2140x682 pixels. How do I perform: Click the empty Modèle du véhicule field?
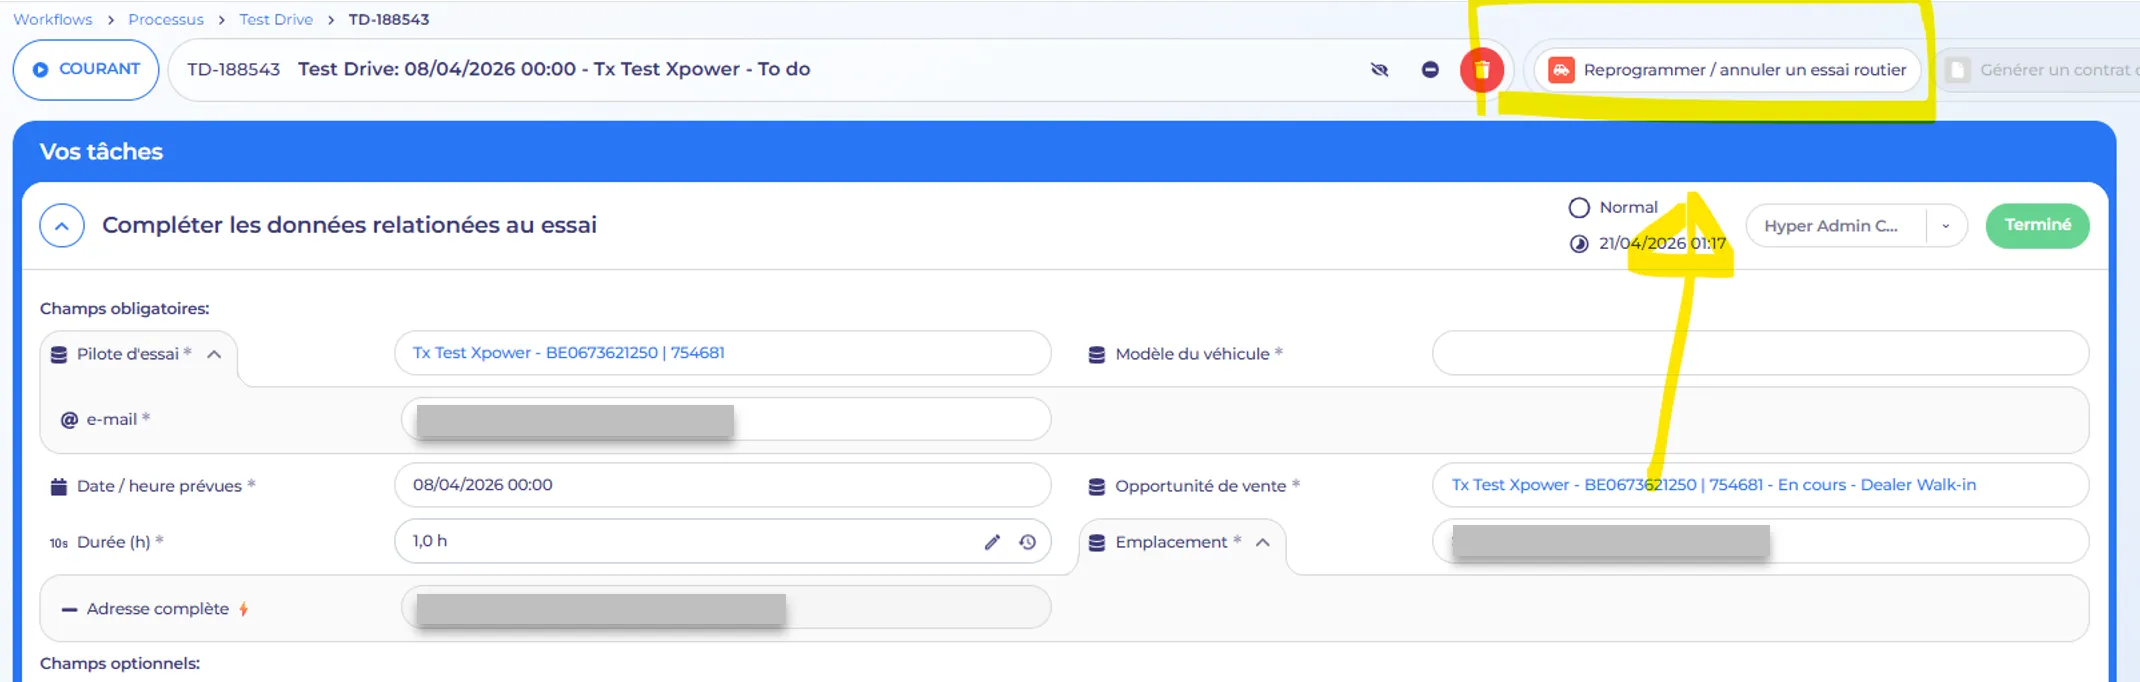pos(1760,353)
